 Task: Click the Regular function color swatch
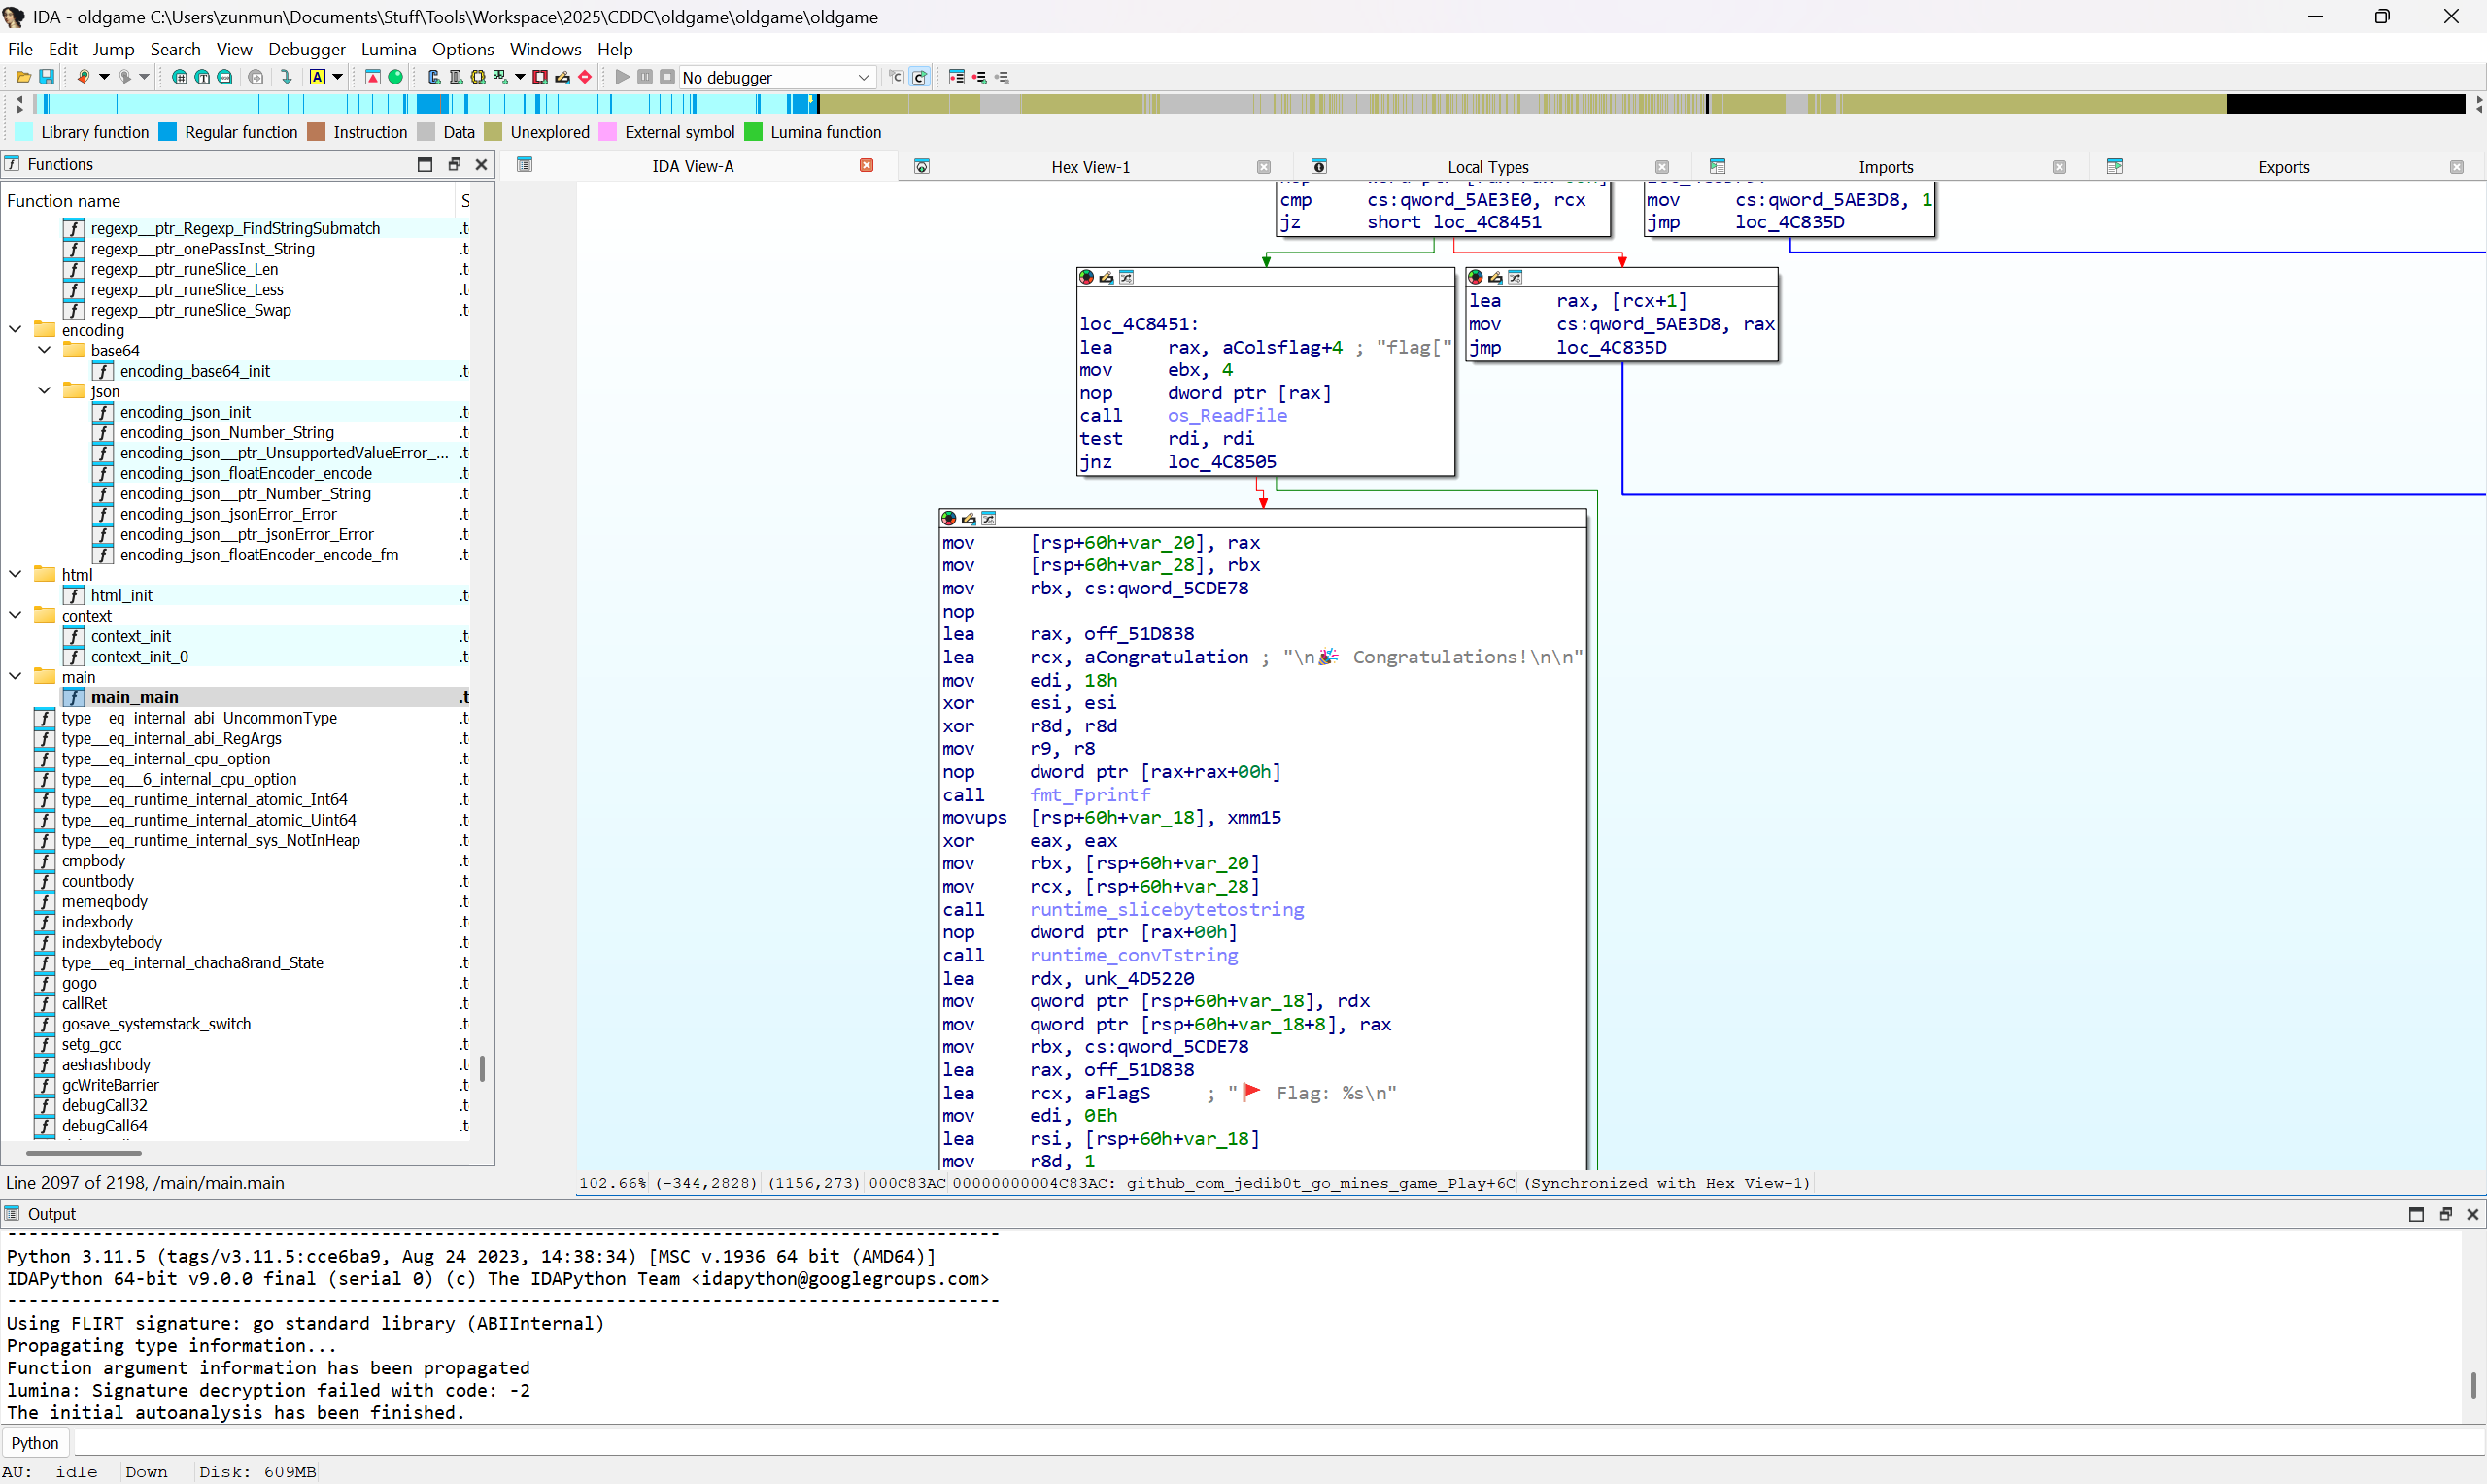click(x=168, y=132)
